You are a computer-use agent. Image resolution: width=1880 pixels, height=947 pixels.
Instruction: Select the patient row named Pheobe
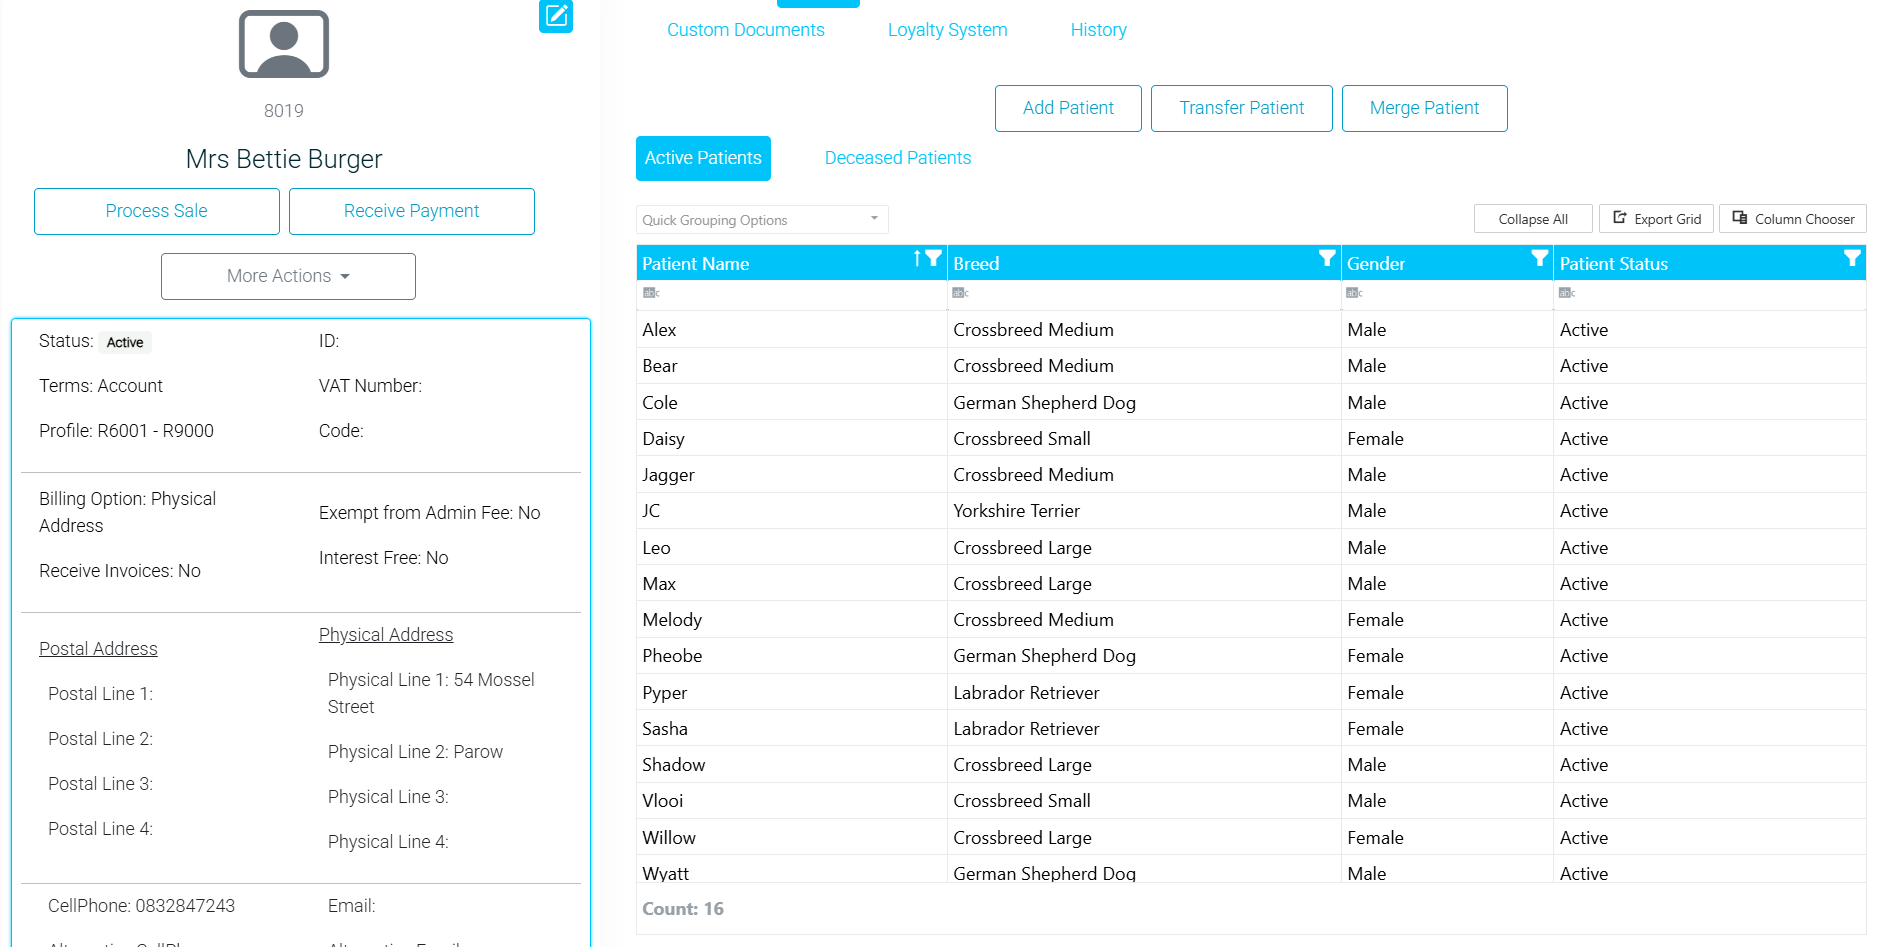click(1251, 656)
